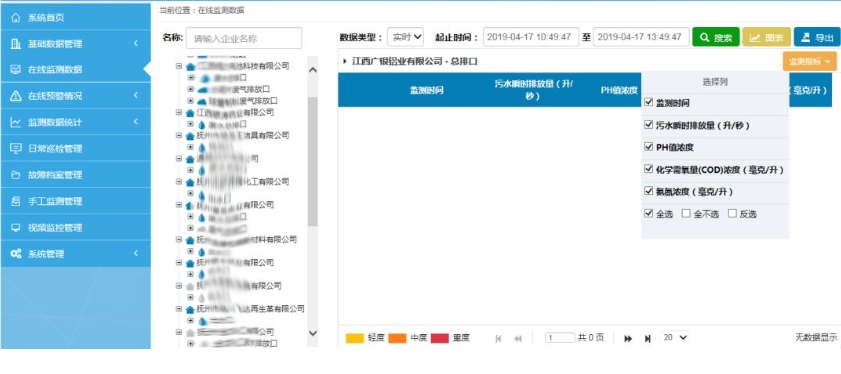
Task: Click the yellow 图表 chart button
Action: (766, 38)
